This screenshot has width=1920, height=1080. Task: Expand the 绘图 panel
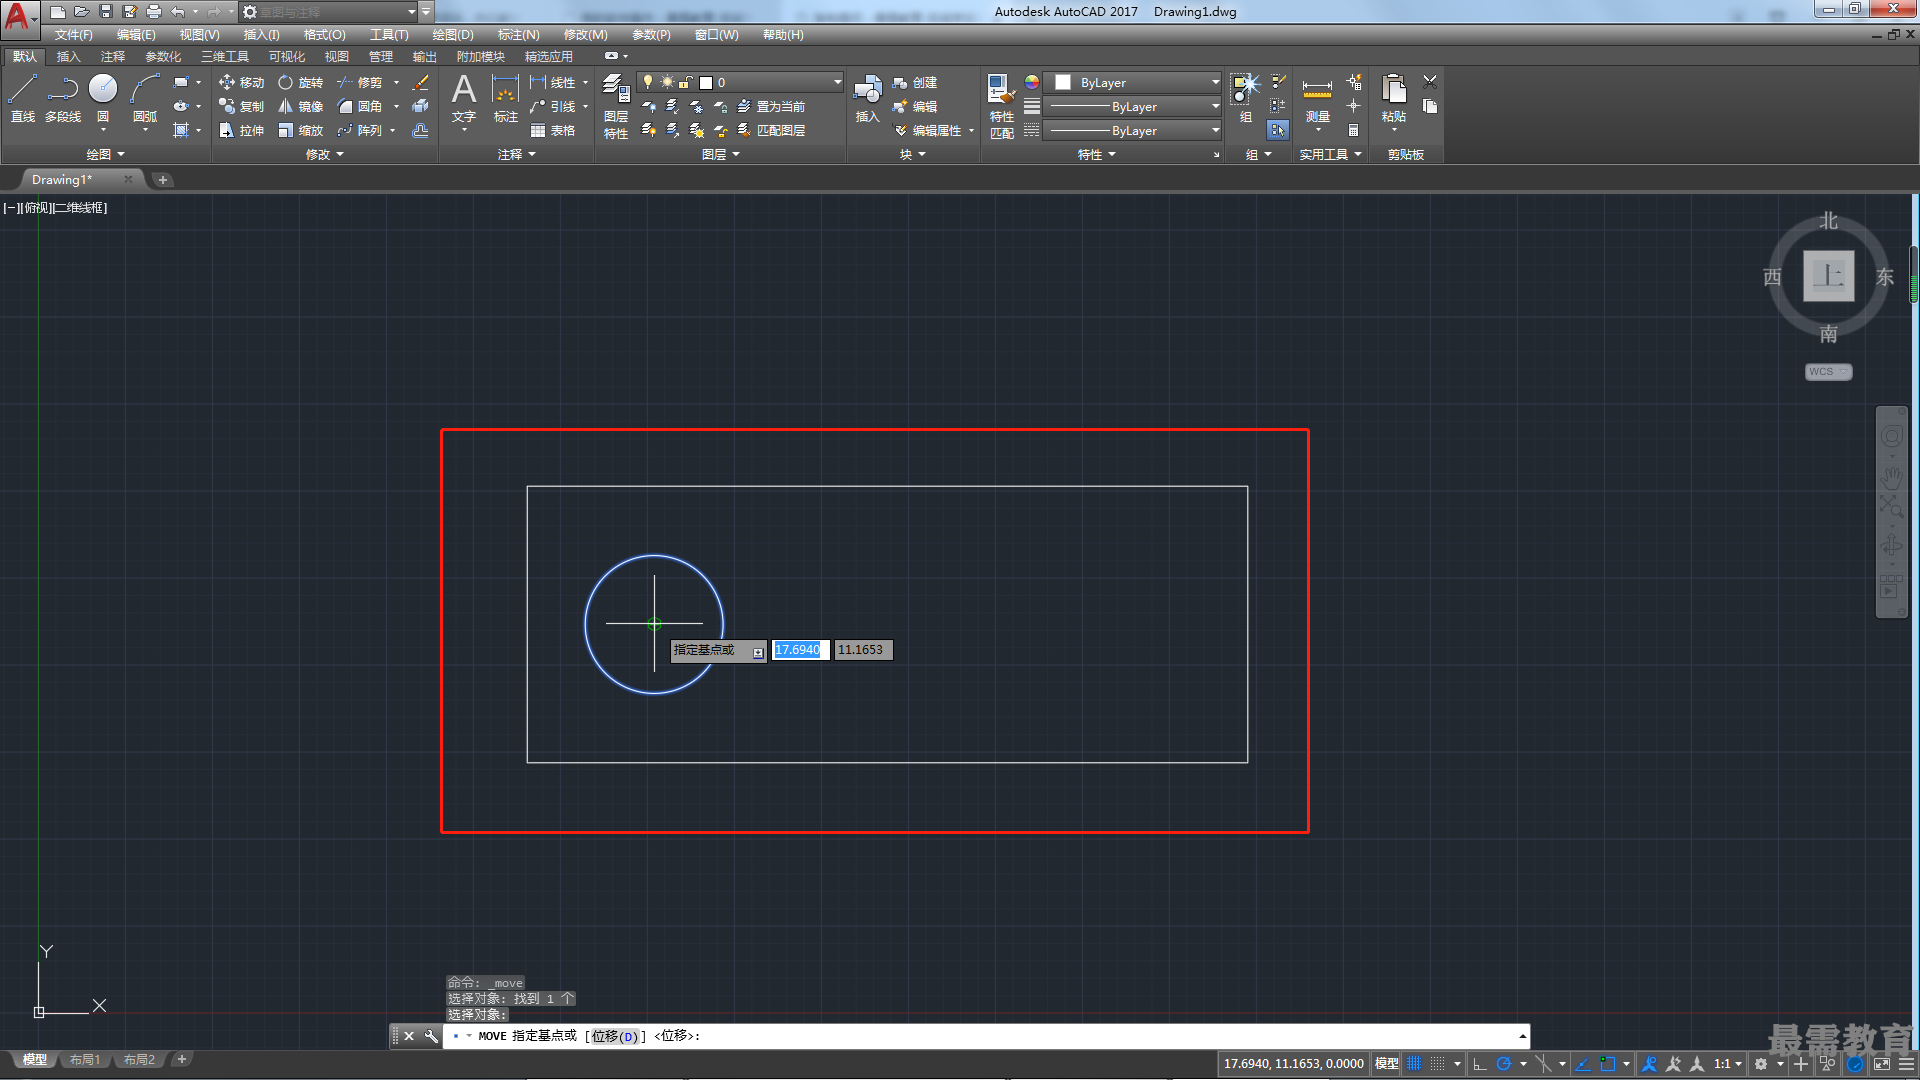click(105, 154)
